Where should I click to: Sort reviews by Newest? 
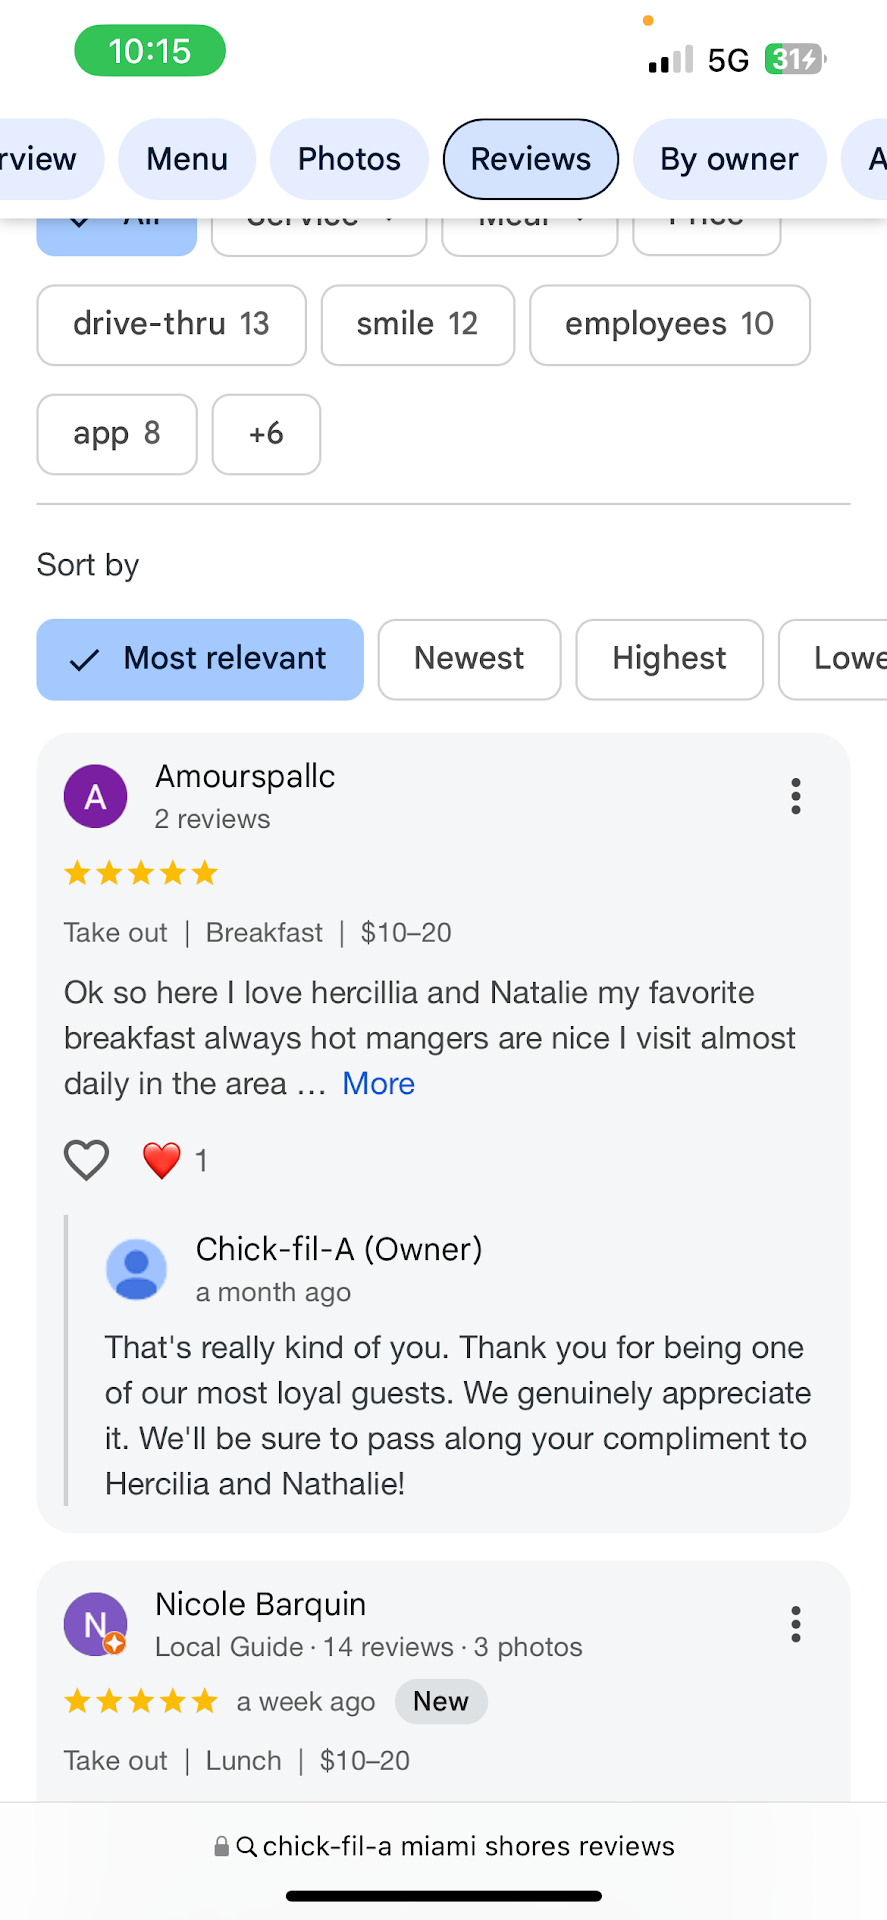469,659
